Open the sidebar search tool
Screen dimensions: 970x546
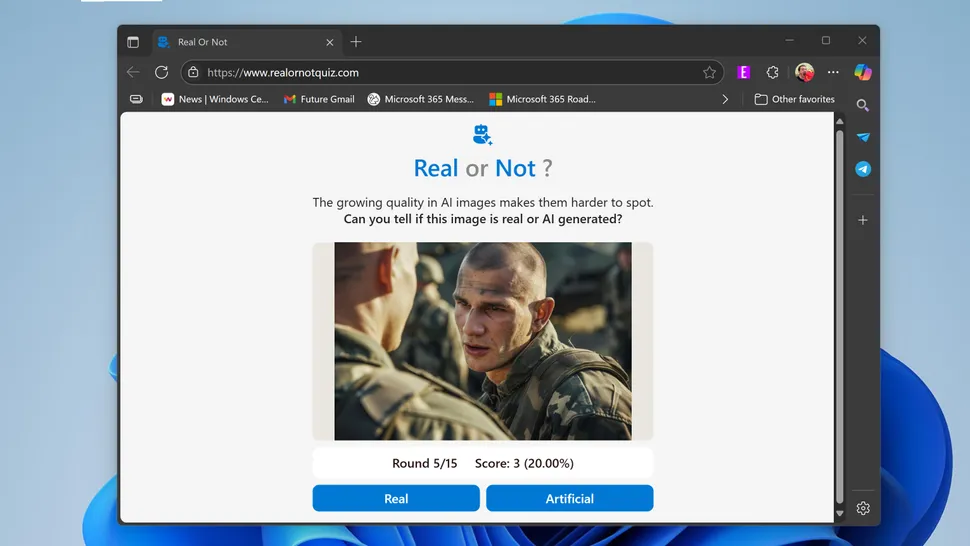tap(862, 105)
